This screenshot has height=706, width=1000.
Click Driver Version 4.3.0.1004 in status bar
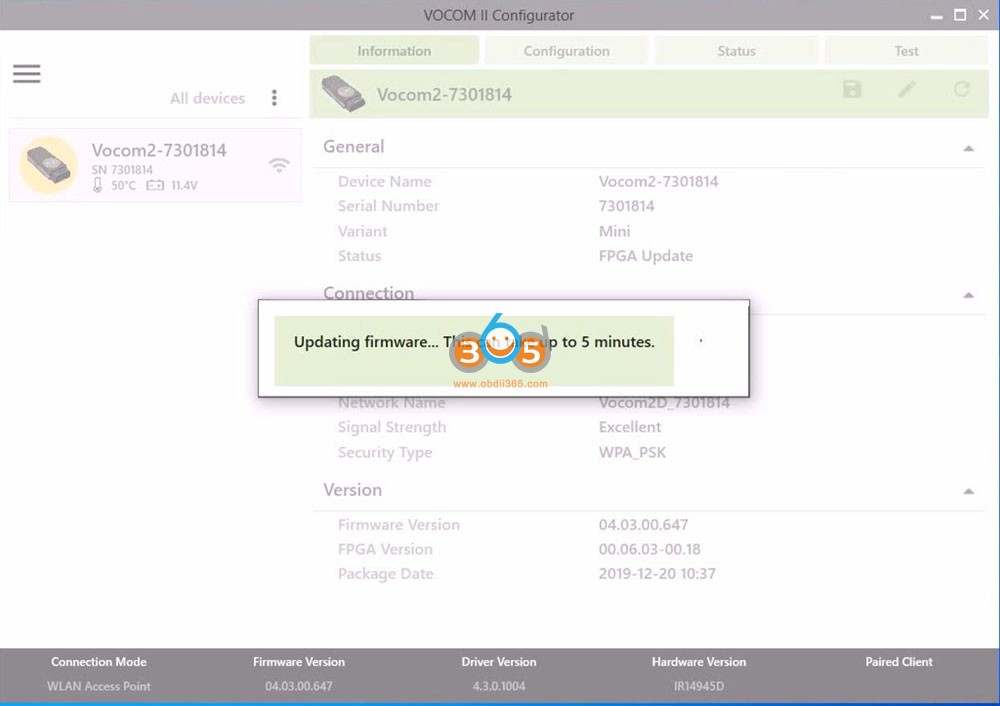[499, 686]
